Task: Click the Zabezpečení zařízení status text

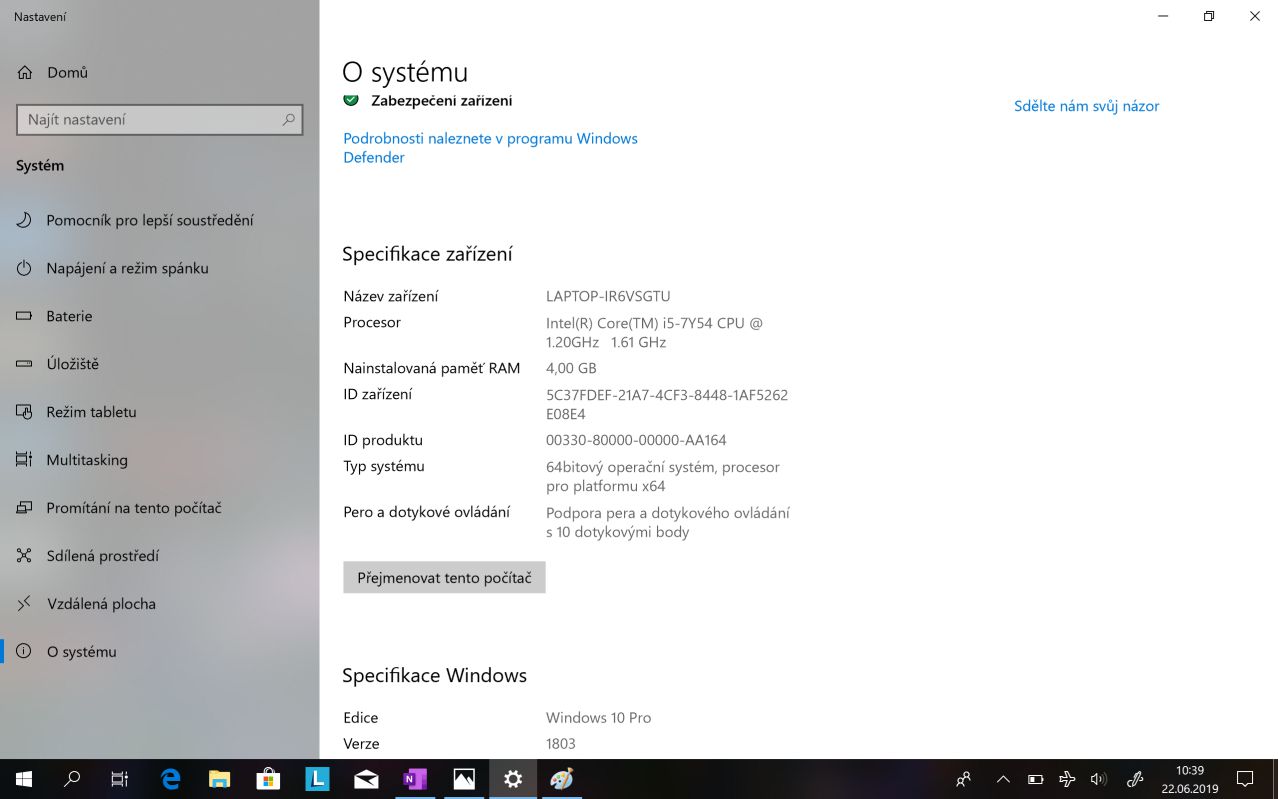Action: [442, 101]
